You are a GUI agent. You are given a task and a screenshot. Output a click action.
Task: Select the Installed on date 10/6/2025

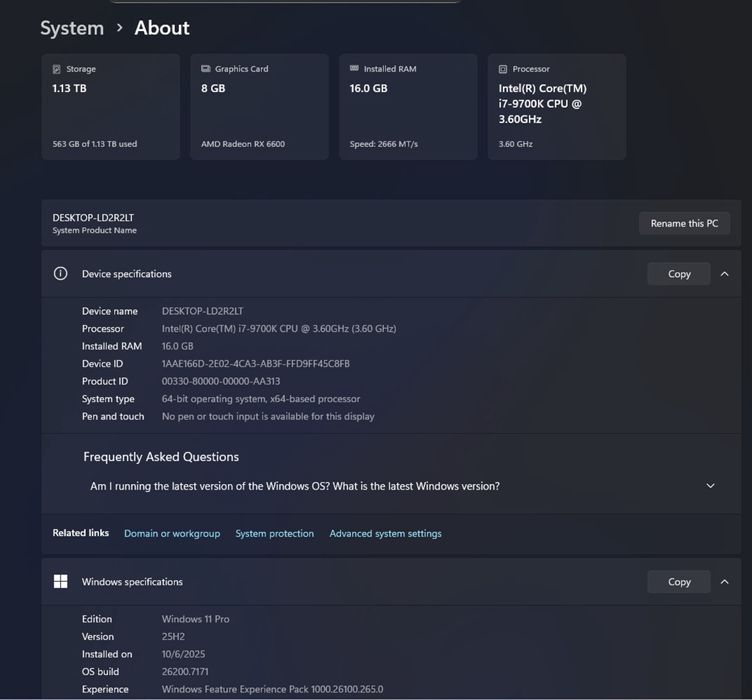coord(183,654)
